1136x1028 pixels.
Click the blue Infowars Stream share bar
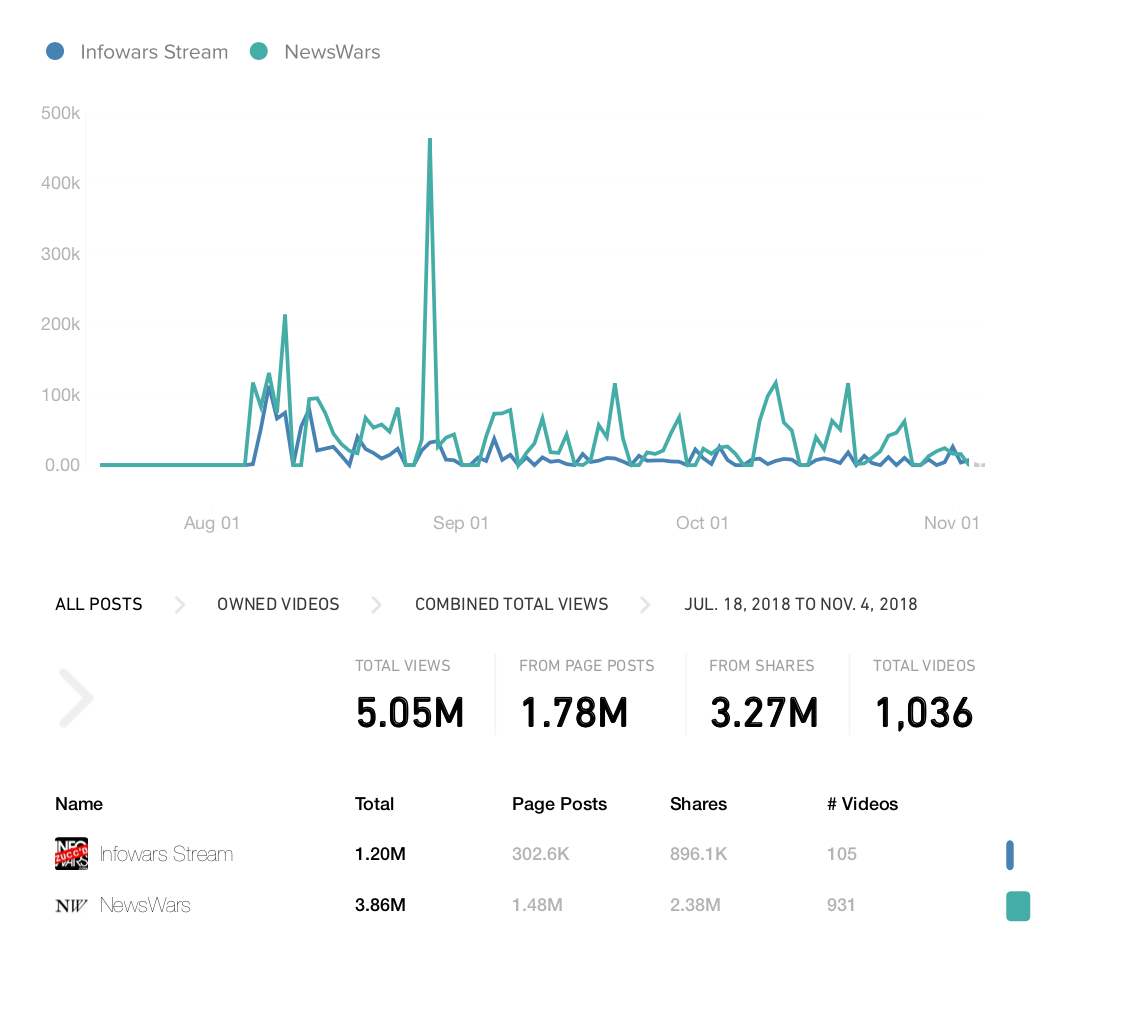click(1010, 855)
